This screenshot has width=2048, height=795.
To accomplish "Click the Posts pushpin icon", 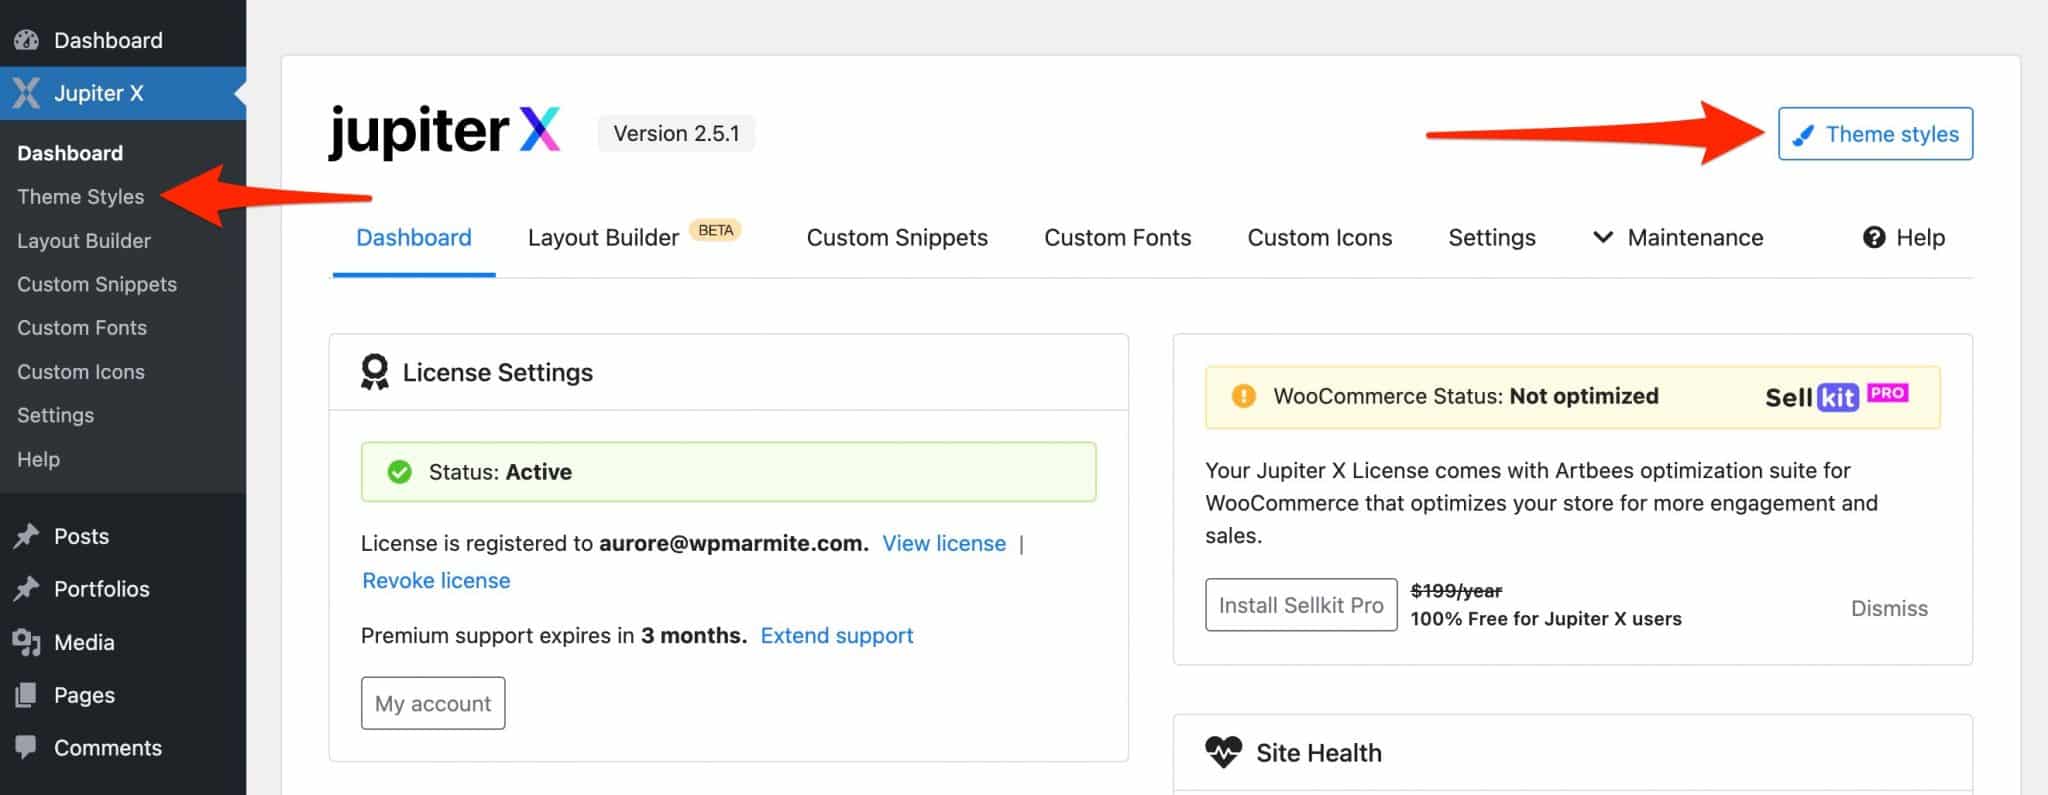I will pyautogui.click(x=27, y=536).
